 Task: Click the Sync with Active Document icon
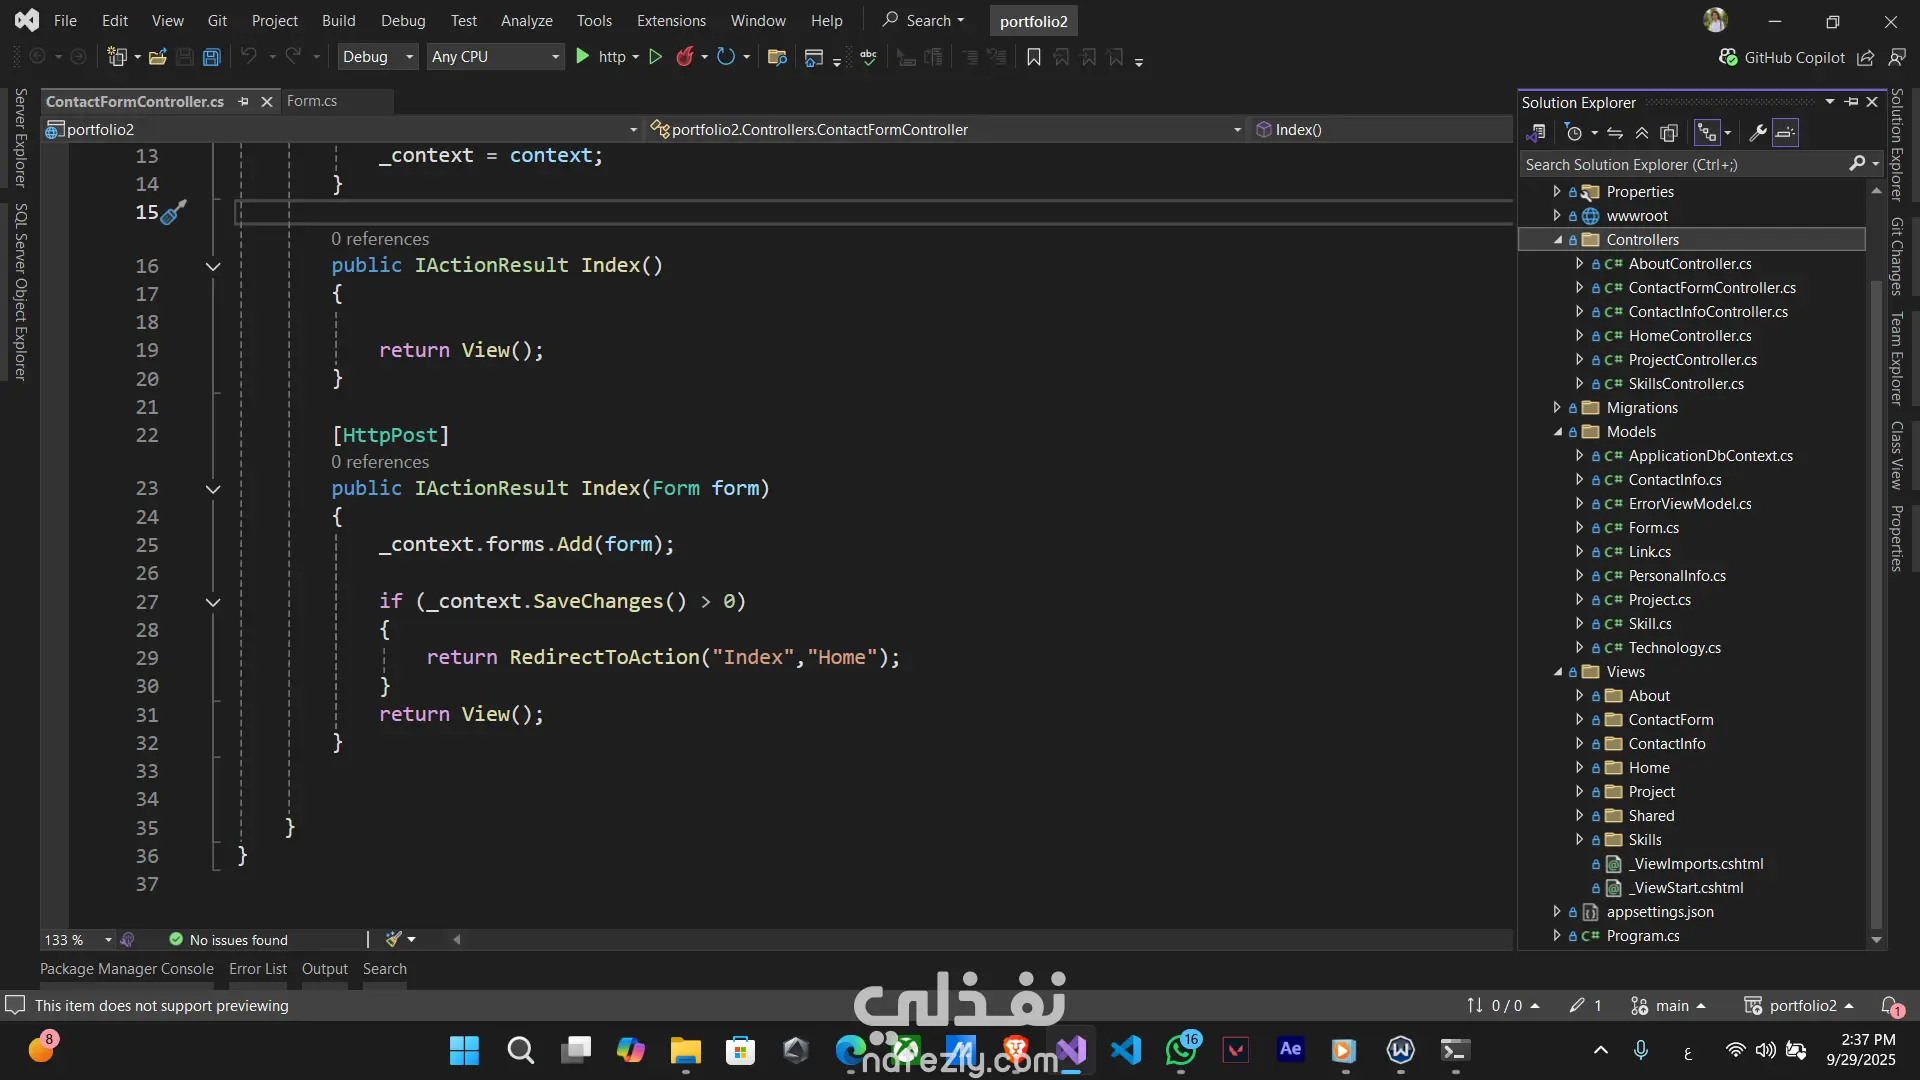[x=1614, y=132]
